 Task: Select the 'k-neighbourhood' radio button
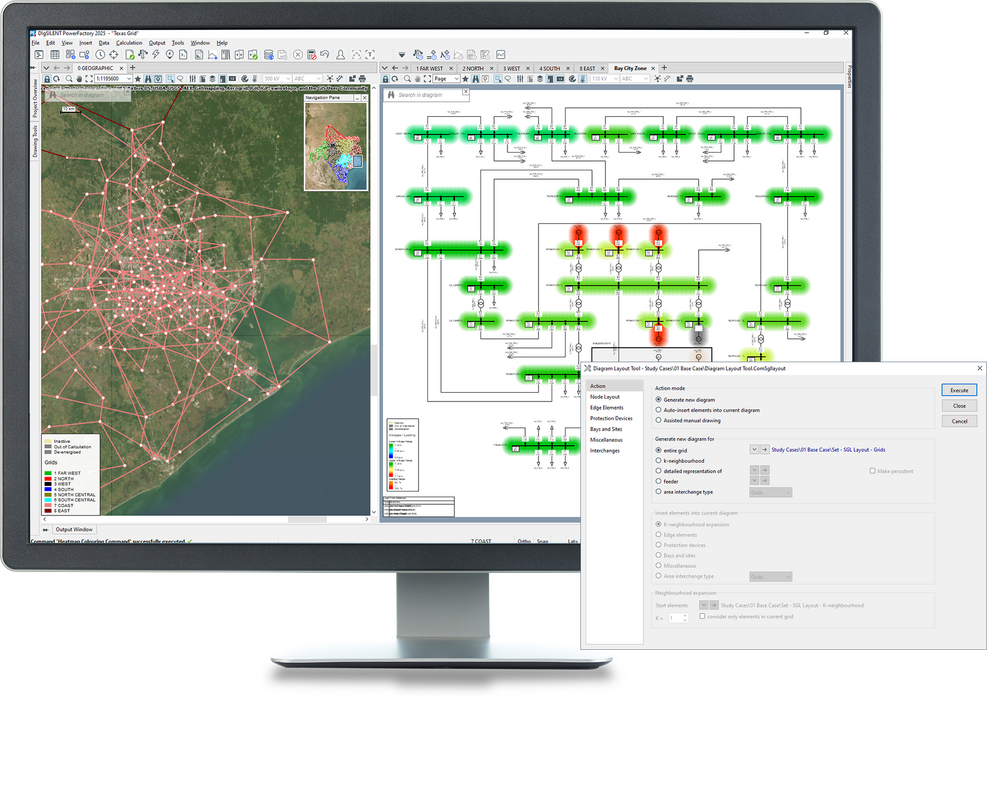658,461
